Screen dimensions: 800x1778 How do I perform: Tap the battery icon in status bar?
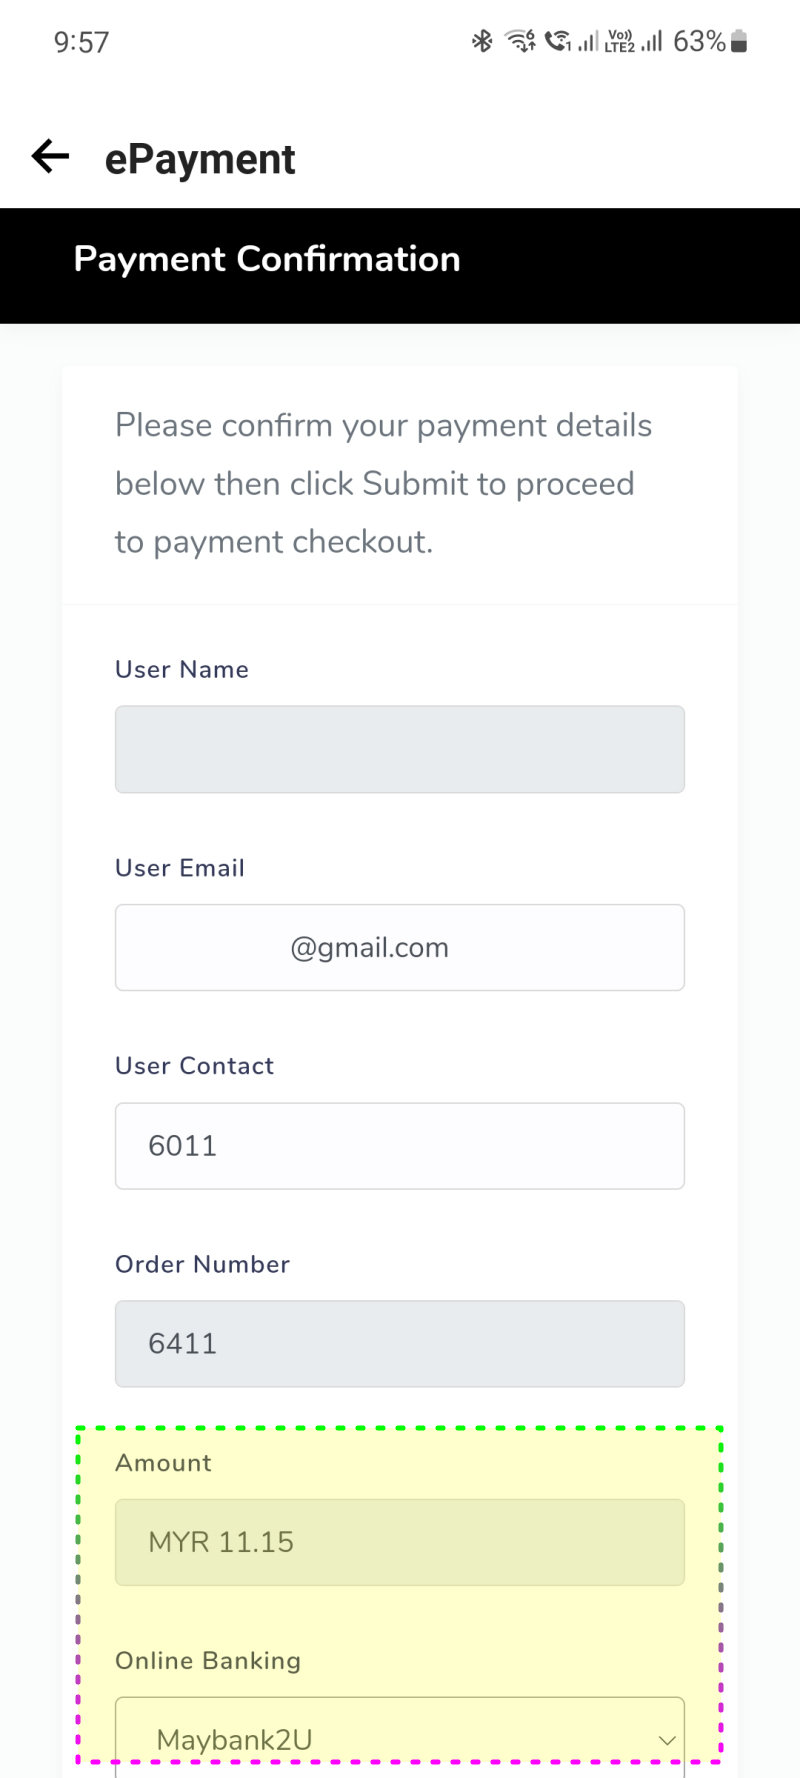(739, 41)
